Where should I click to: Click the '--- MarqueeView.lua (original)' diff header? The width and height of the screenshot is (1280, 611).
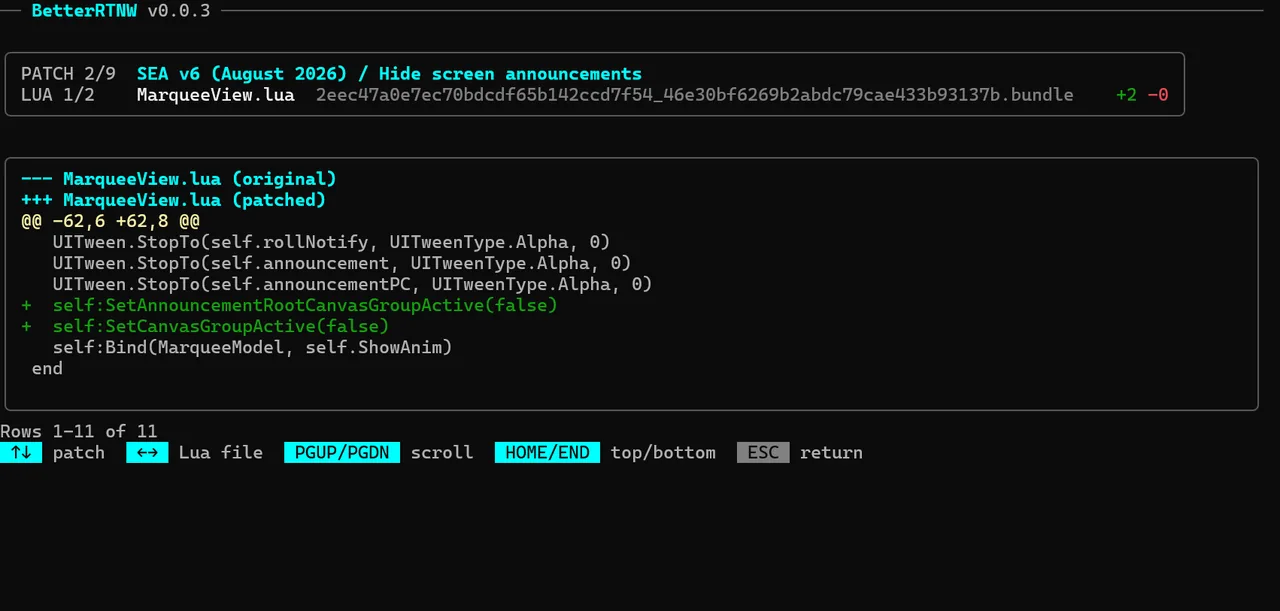[179, 179]
